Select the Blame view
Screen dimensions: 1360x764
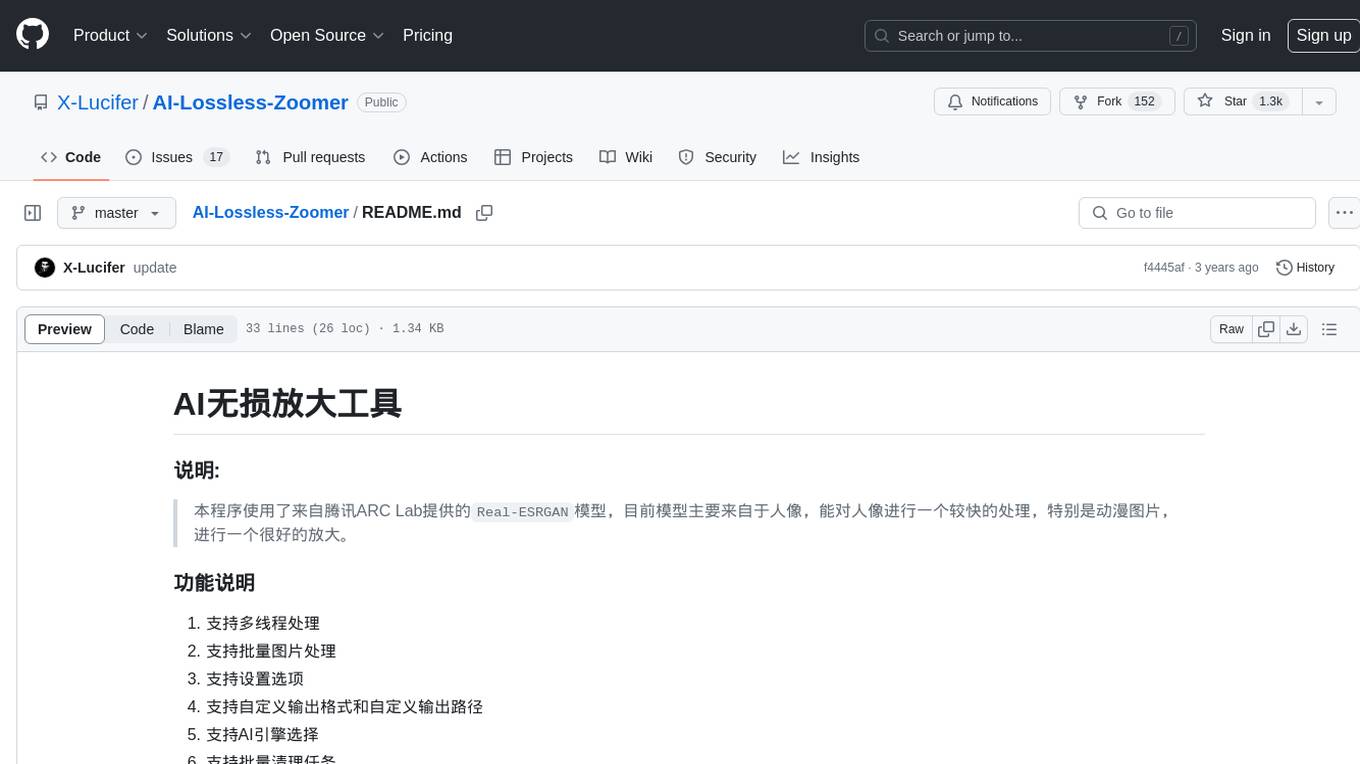click(203, 329)
